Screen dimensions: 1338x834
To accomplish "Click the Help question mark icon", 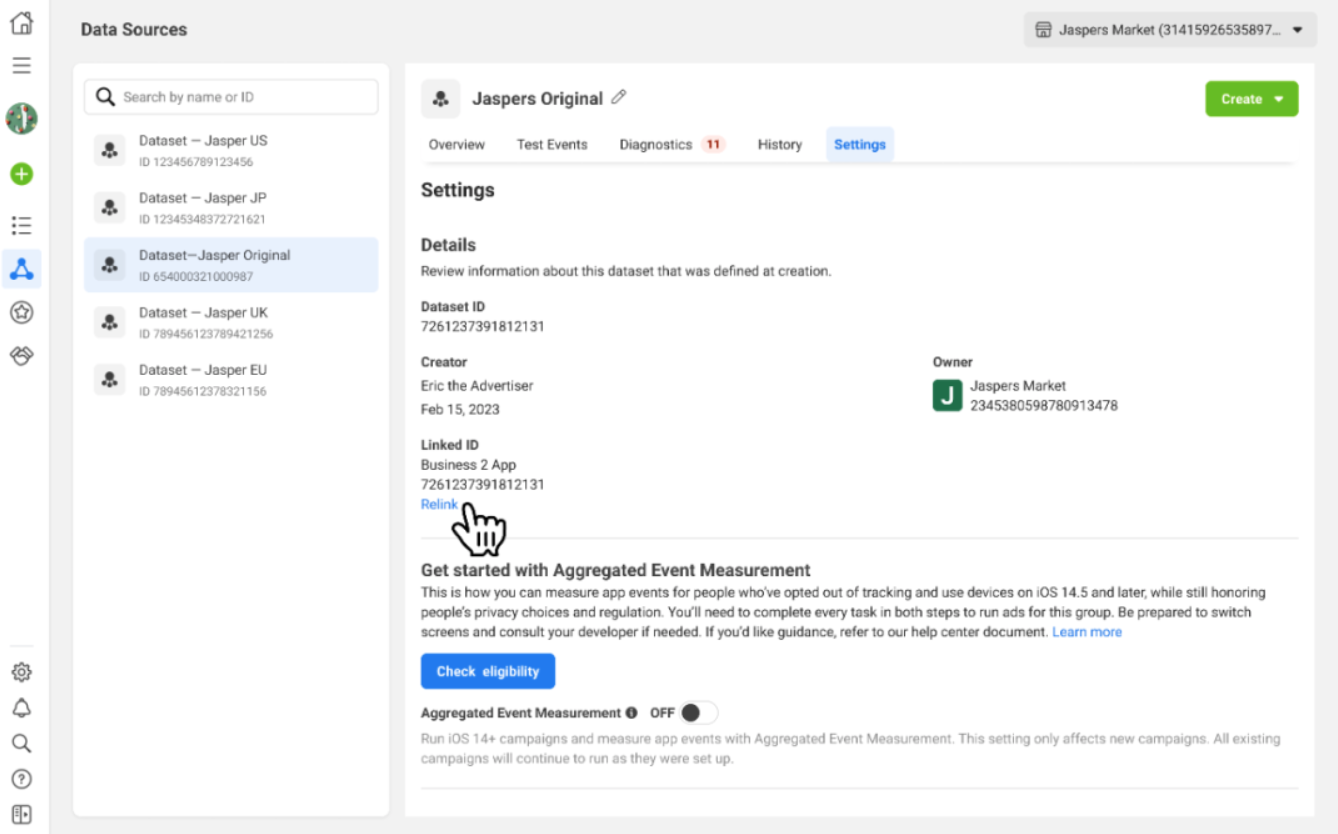I will (x=21, y=779).
